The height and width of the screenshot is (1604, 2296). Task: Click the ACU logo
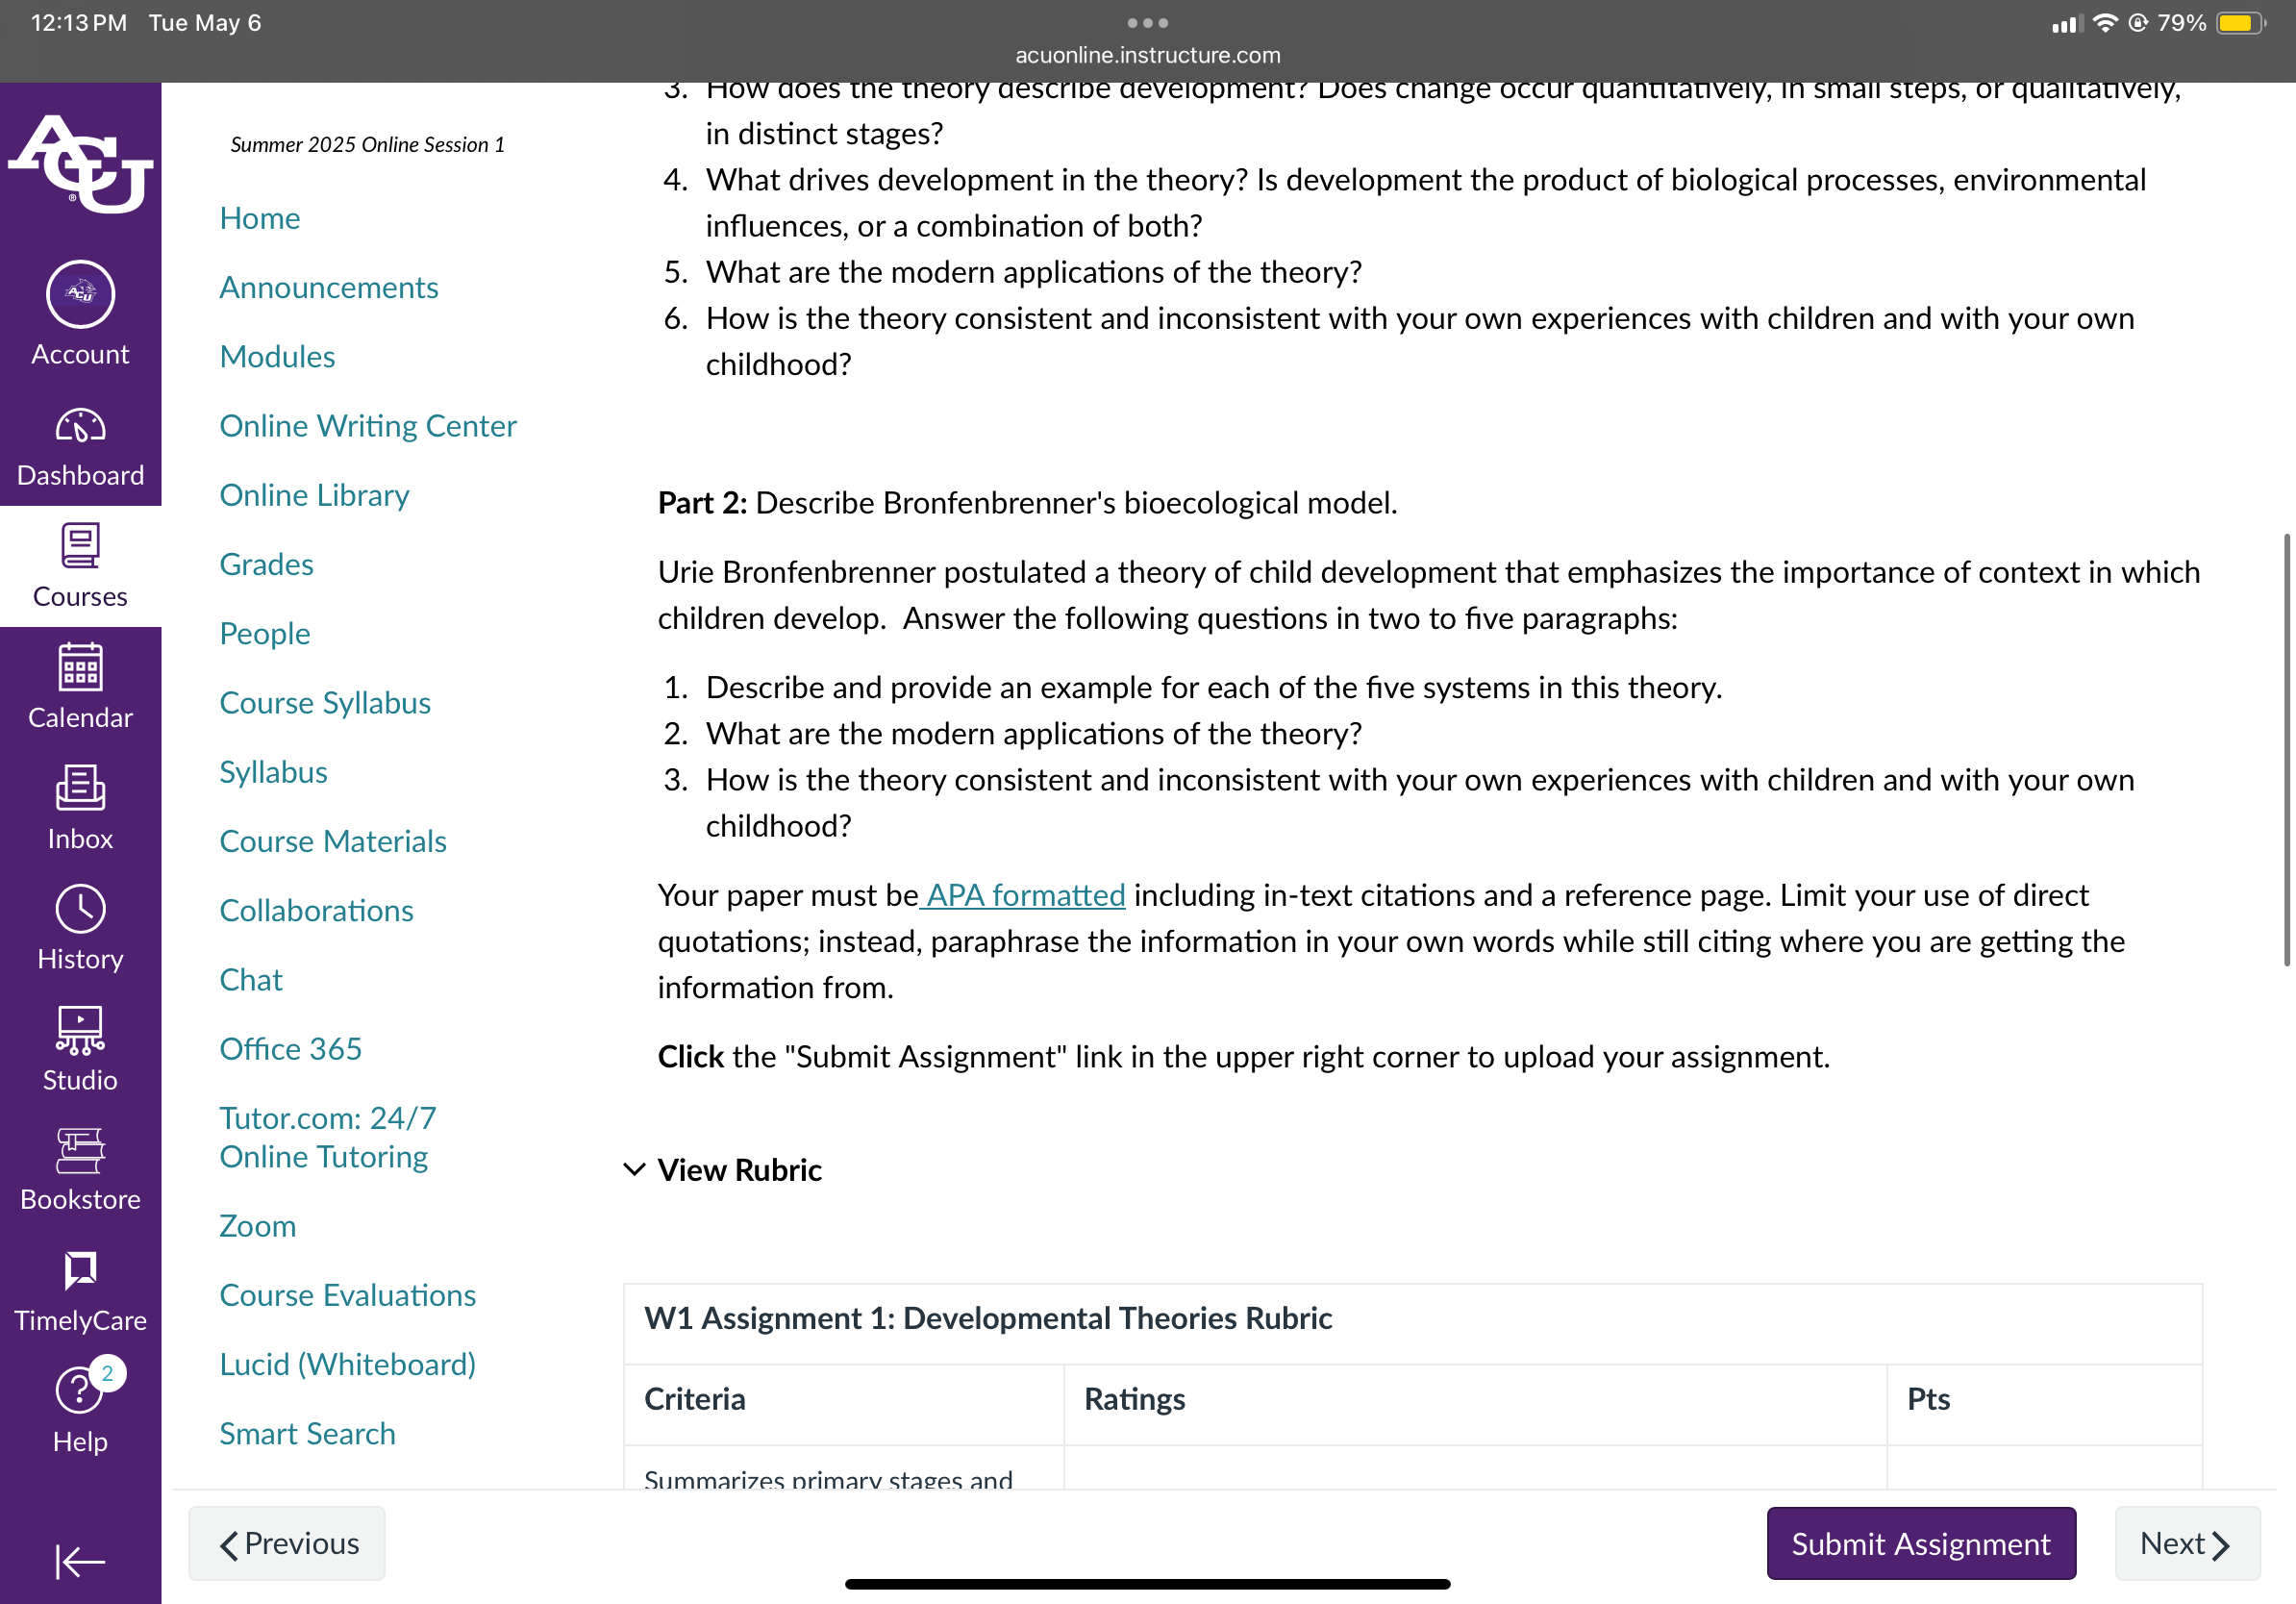(80, 164)
